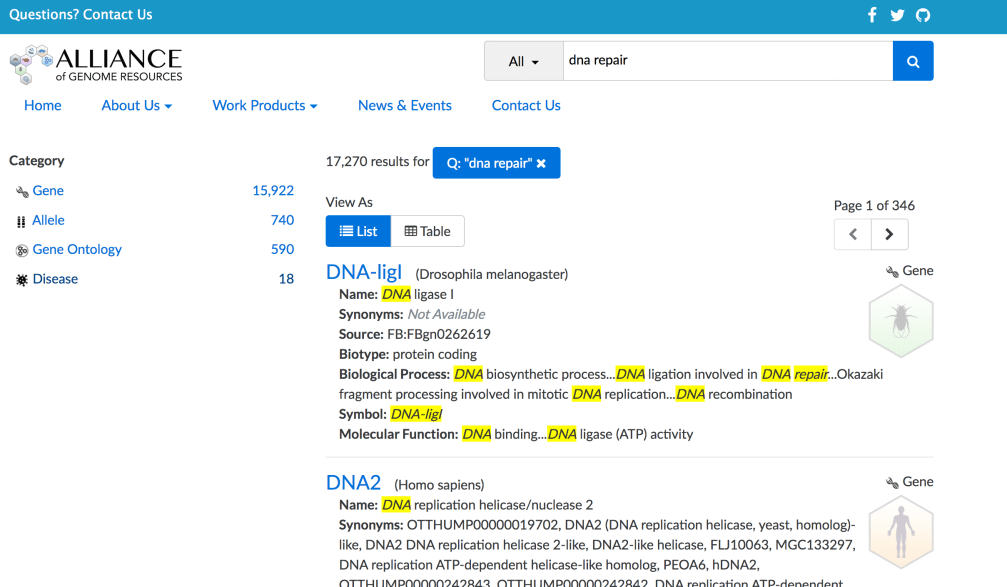
Task: Click the Drosophila fly species icon
Action: (x=901, y=321)
